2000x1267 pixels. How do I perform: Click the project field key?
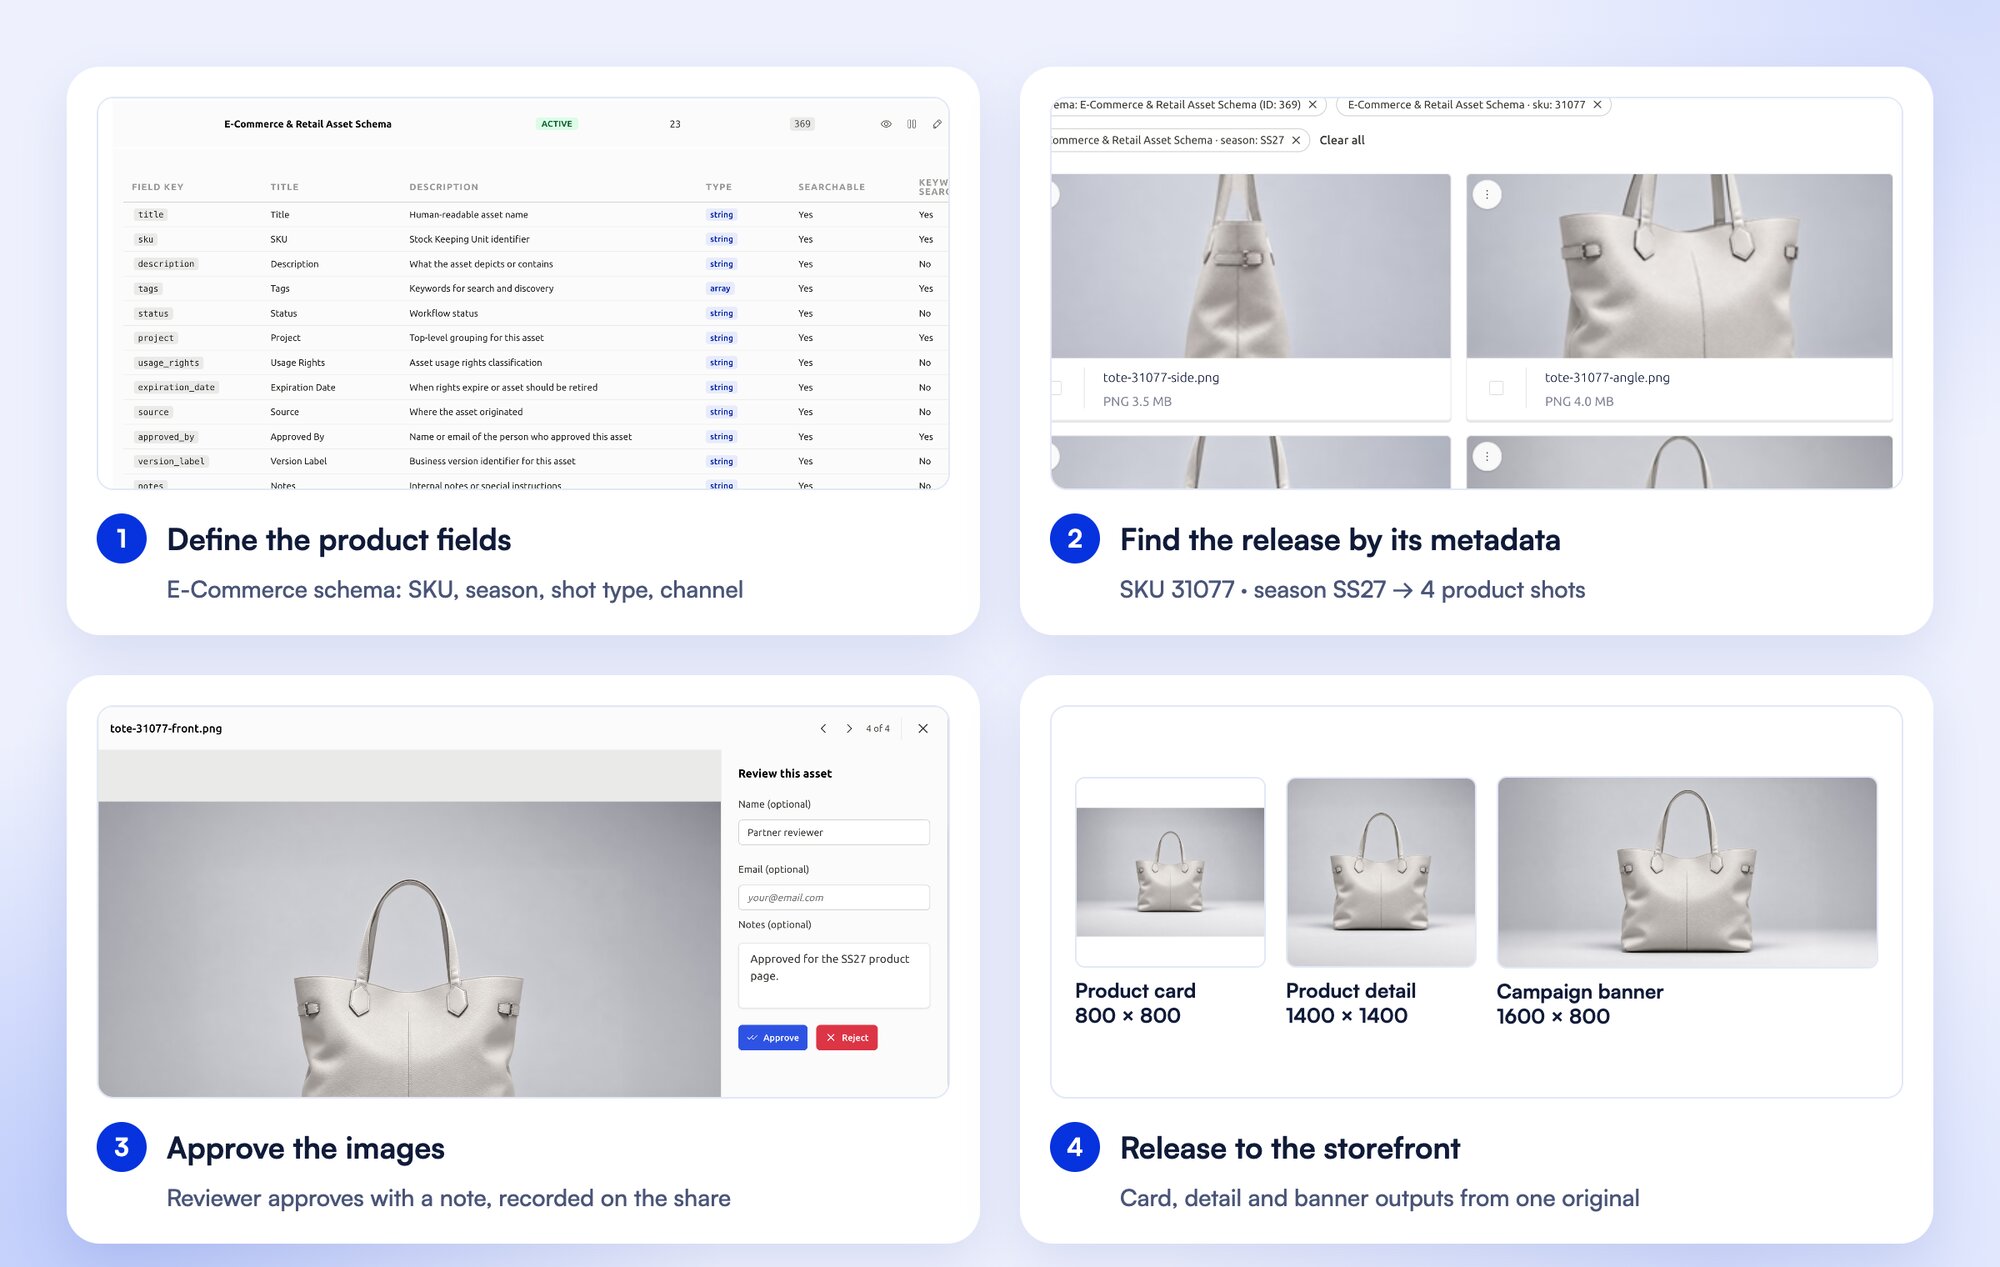(x=155, y=338)
